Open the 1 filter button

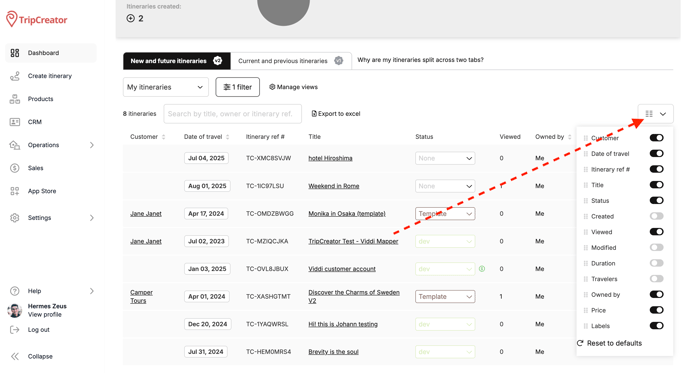(x=237, y=87)
